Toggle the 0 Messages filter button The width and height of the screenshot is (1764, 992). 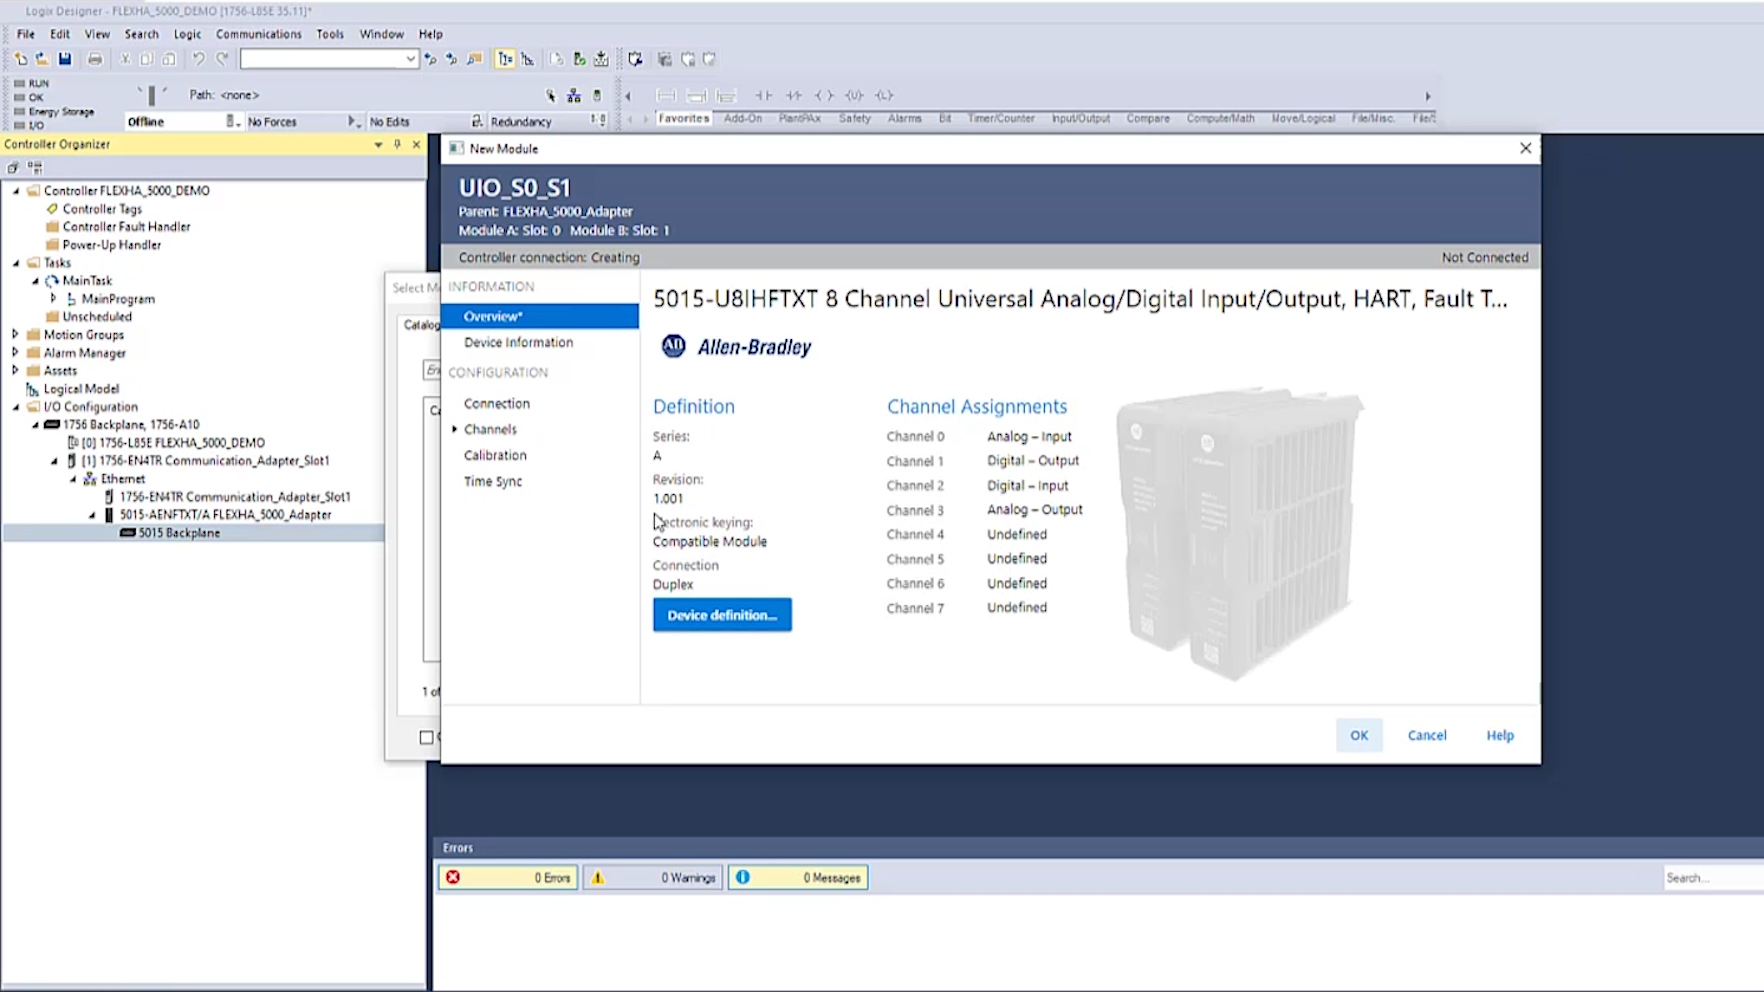pyautogui.click(x=798, y=878)
